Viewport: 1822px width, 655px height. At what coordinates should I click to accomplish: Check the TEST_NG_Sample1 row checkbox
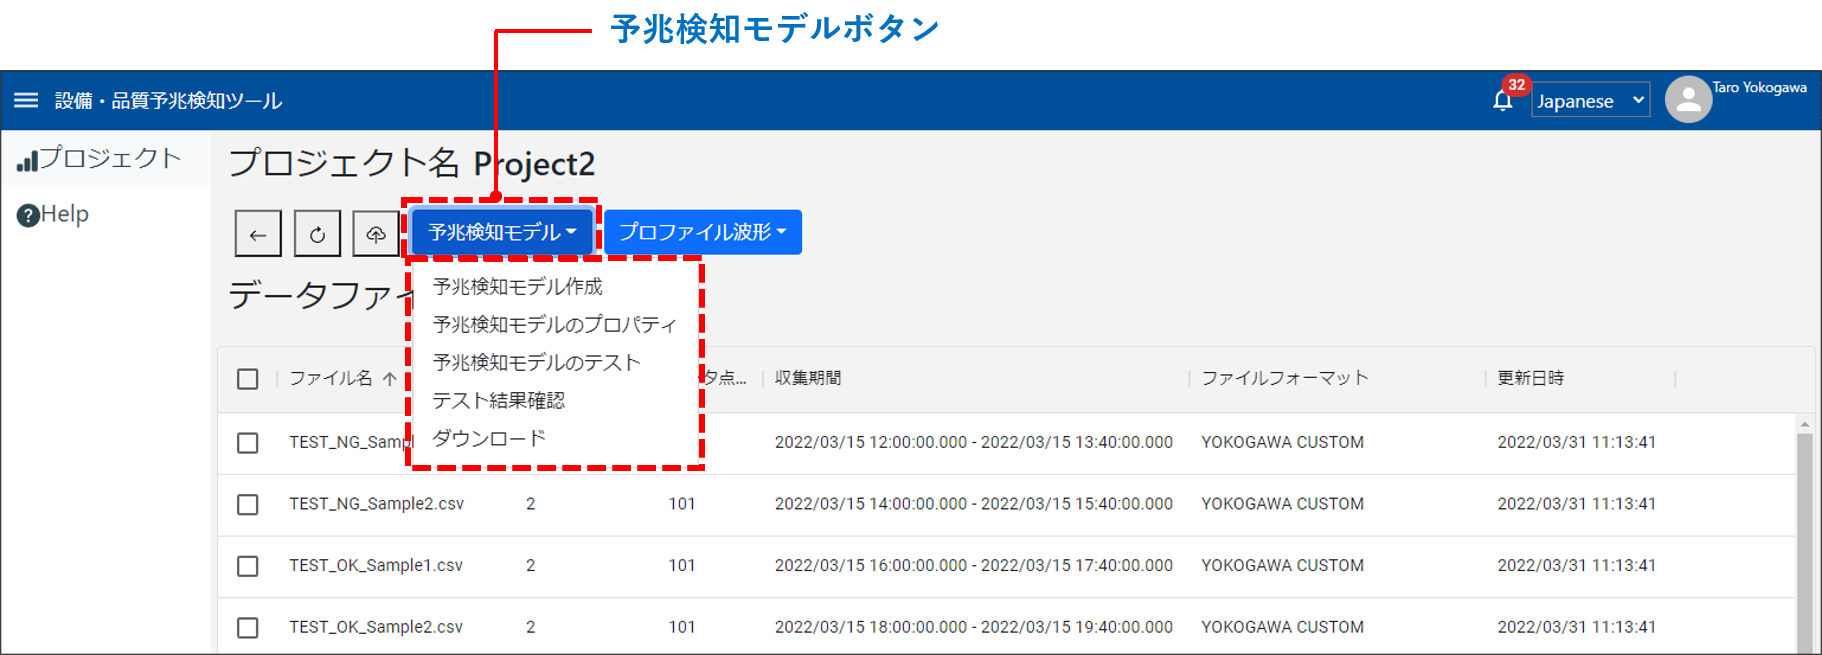tap(248, 443)
